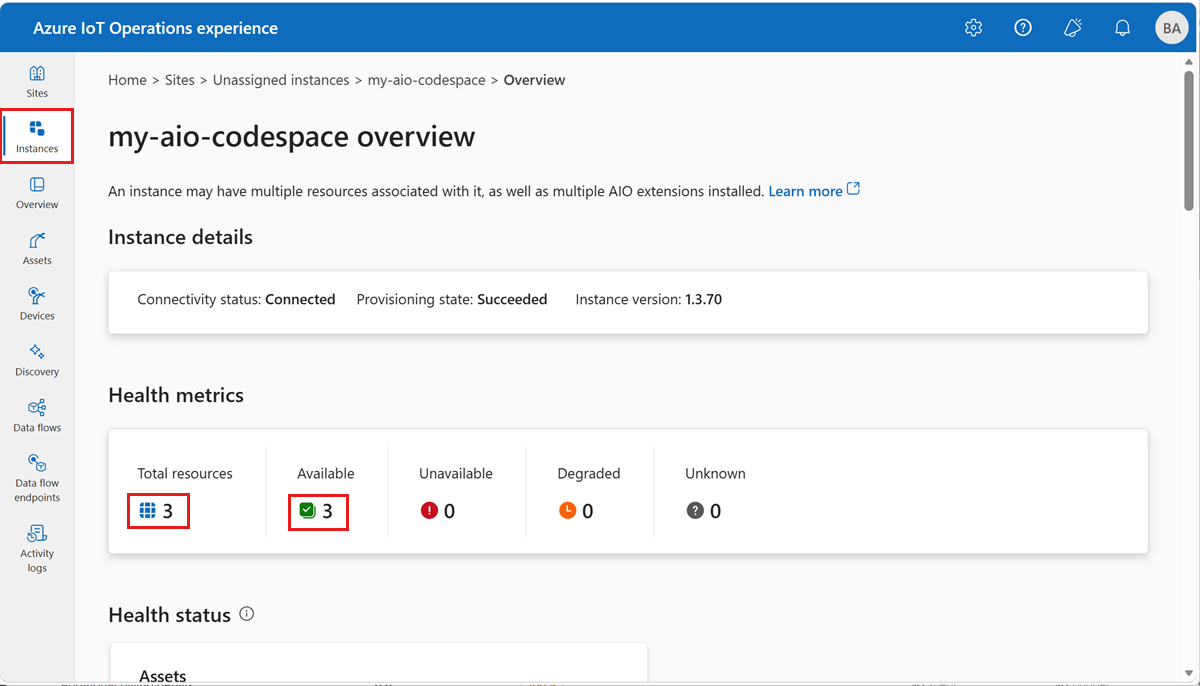Click the Overview breadcrumb item
Screen dimensions: 1200x686
click(x=534, y=80)
